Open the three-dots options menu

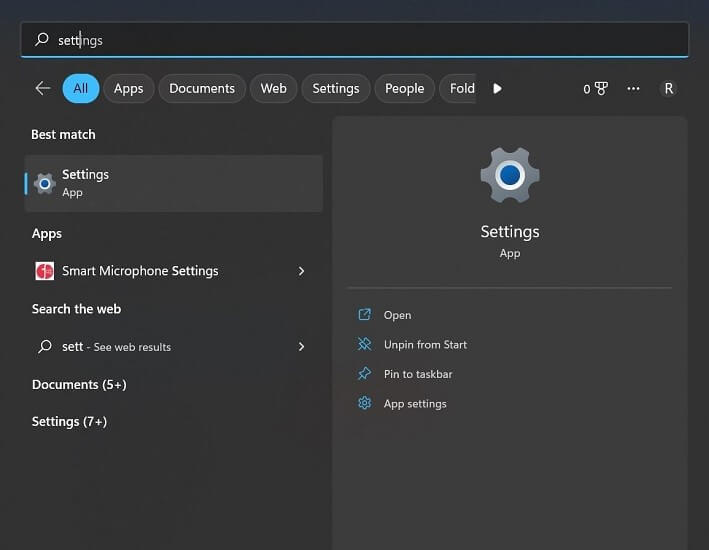(x=633, y=88)
